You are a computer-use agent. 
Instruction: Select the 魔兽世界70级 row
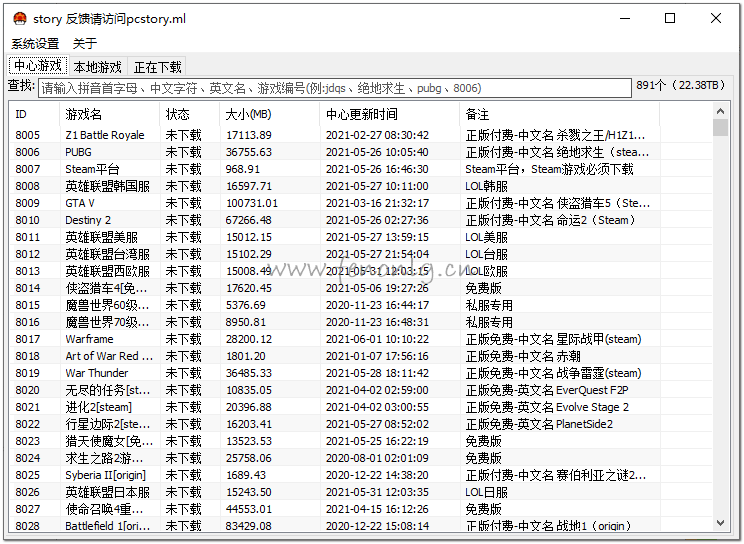361,322
